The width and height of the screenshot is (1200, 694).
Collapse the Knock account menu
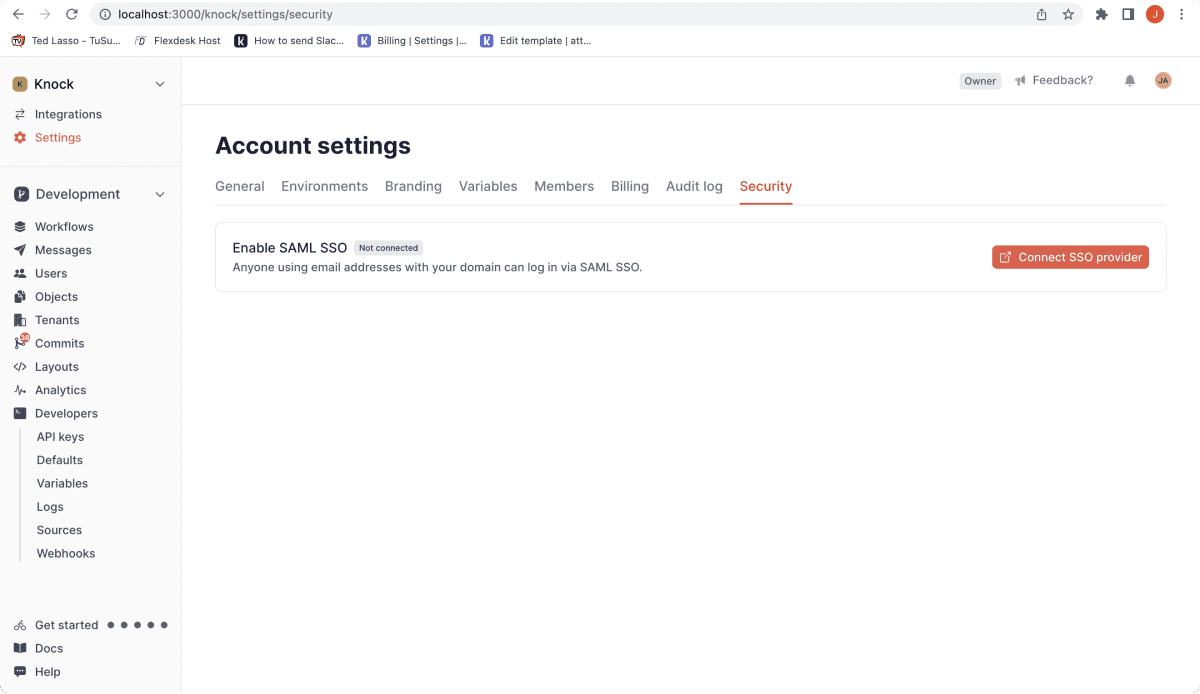[159, 84]
